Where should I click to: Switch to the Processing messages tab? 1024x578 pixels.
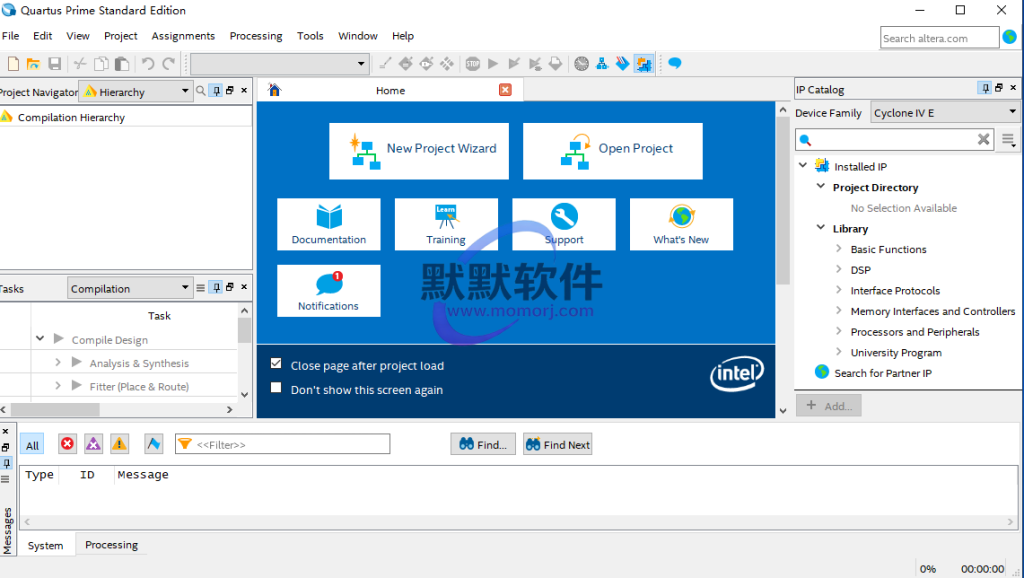pyautogui.click(x=112, y=545)
